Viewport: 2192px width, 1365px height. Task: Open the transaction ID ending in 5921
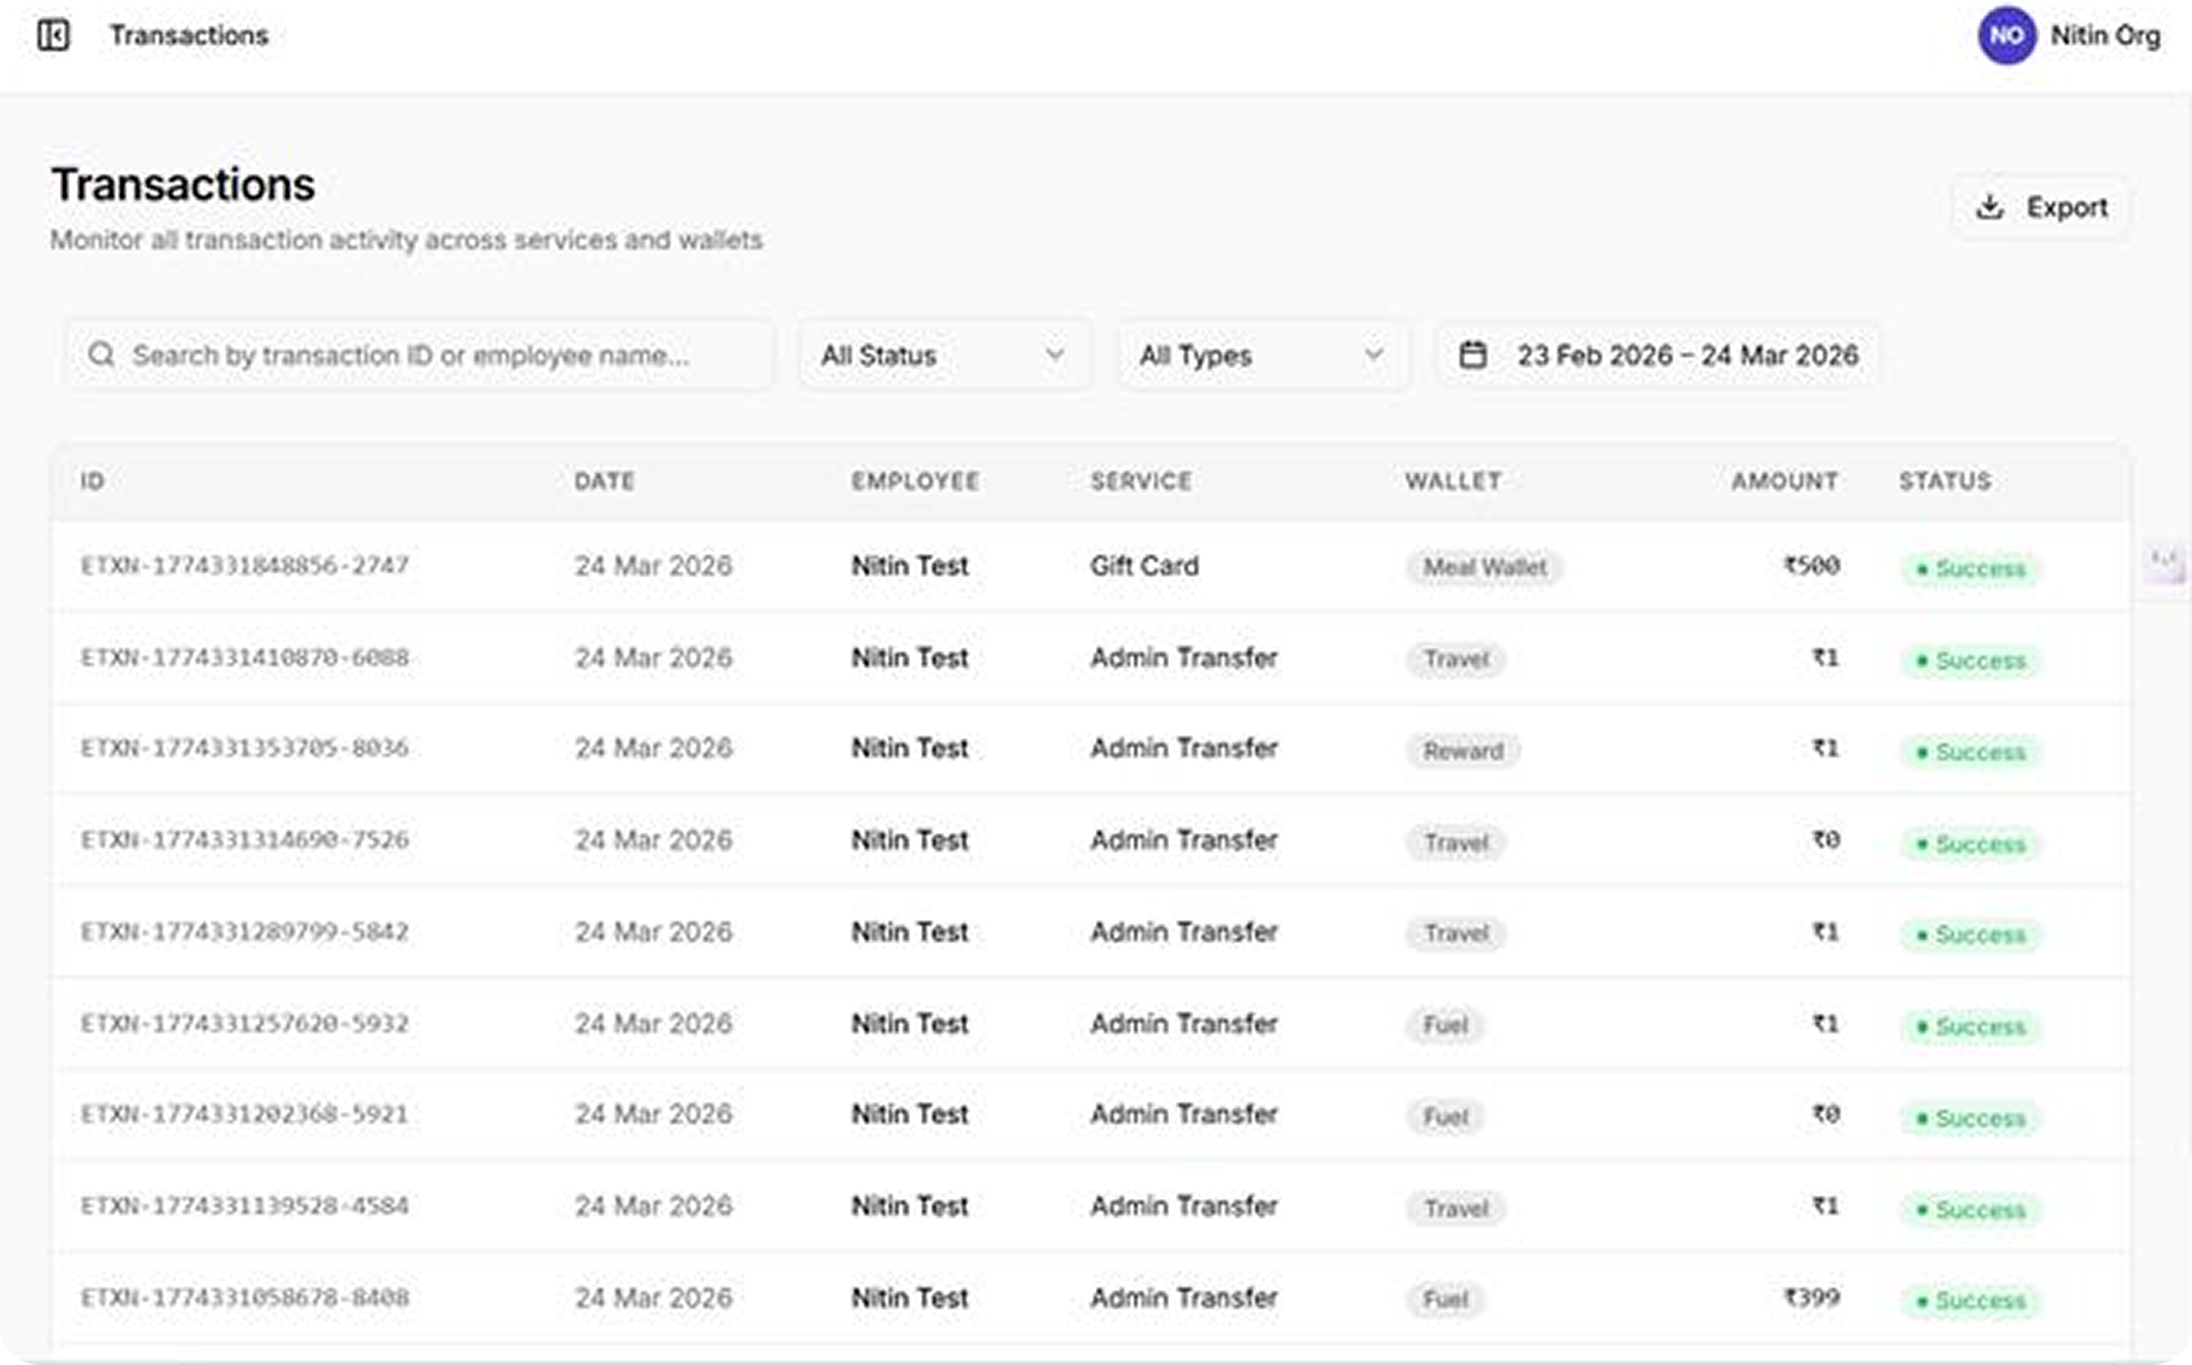click(245, 1114)
